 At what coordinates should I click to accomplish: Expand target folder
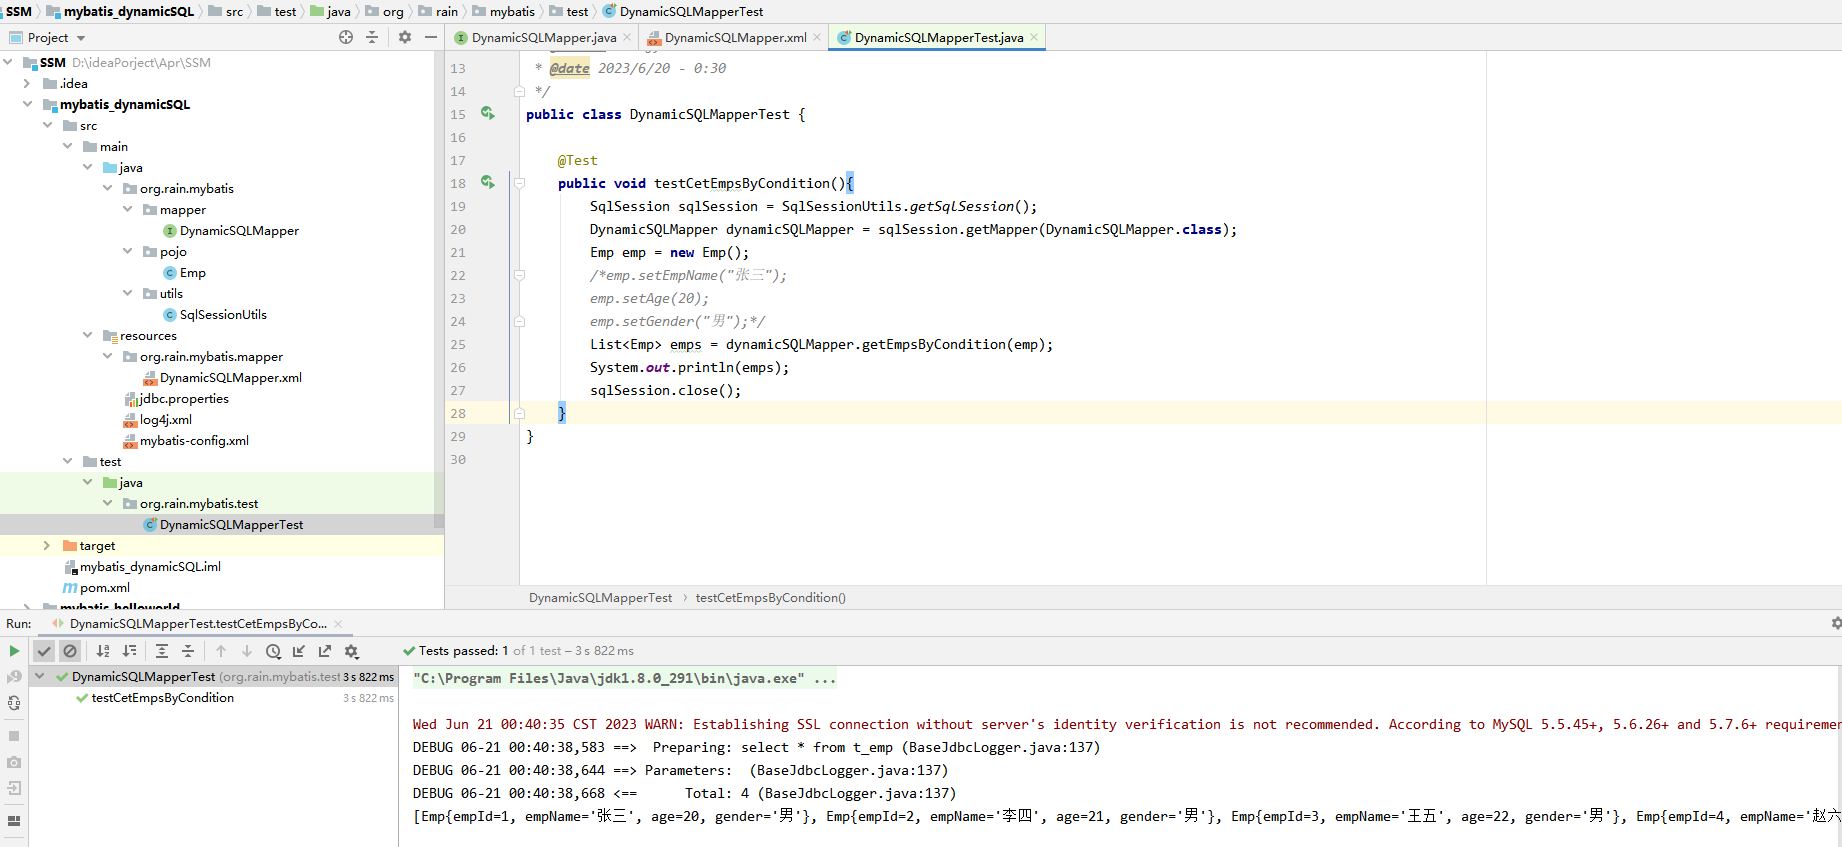47,545
